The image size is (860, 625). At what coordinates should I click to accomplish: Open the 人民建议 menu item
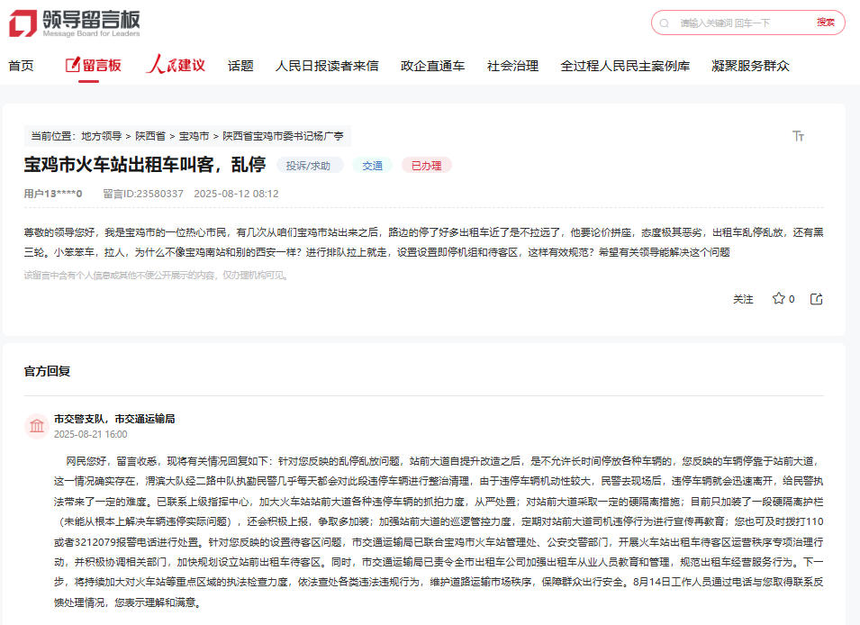(x=176, y=65)
